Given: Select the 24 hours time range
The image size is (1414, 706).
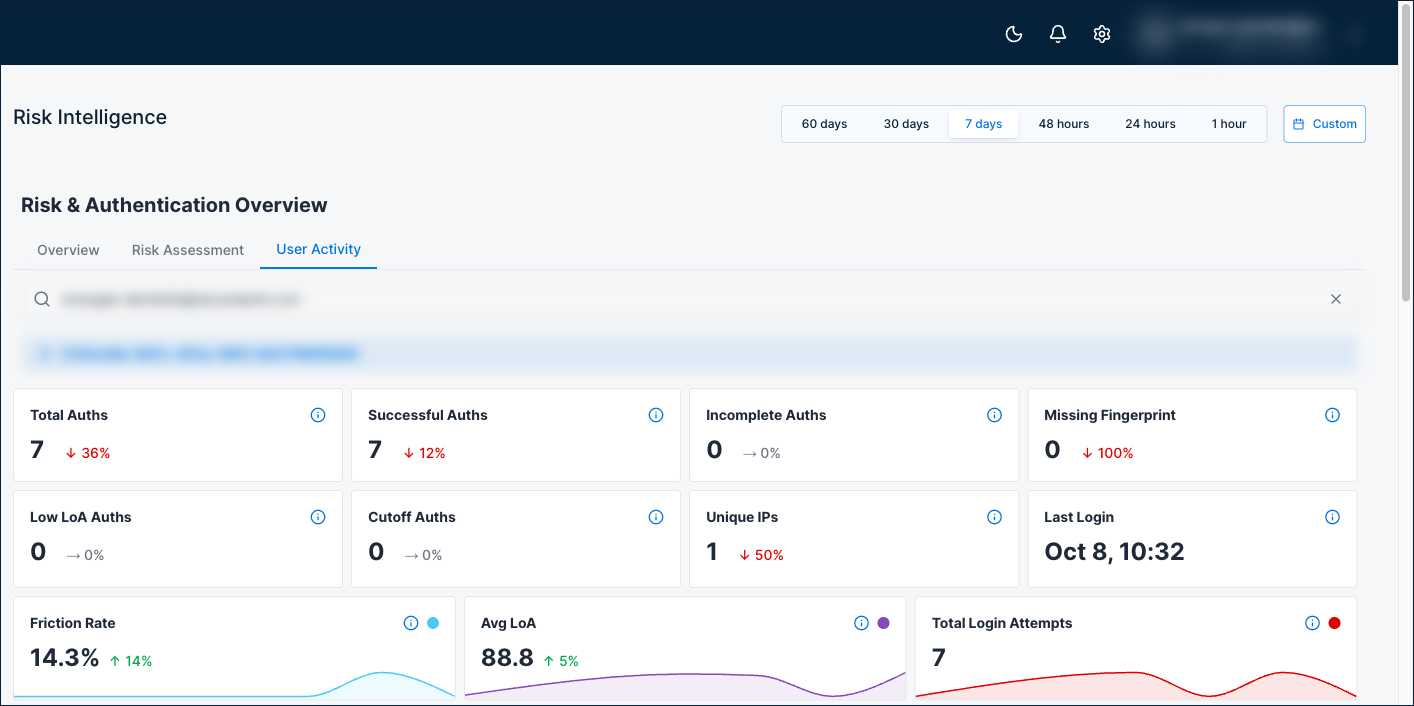Looking at the screenshot, I should (1150, 124).
